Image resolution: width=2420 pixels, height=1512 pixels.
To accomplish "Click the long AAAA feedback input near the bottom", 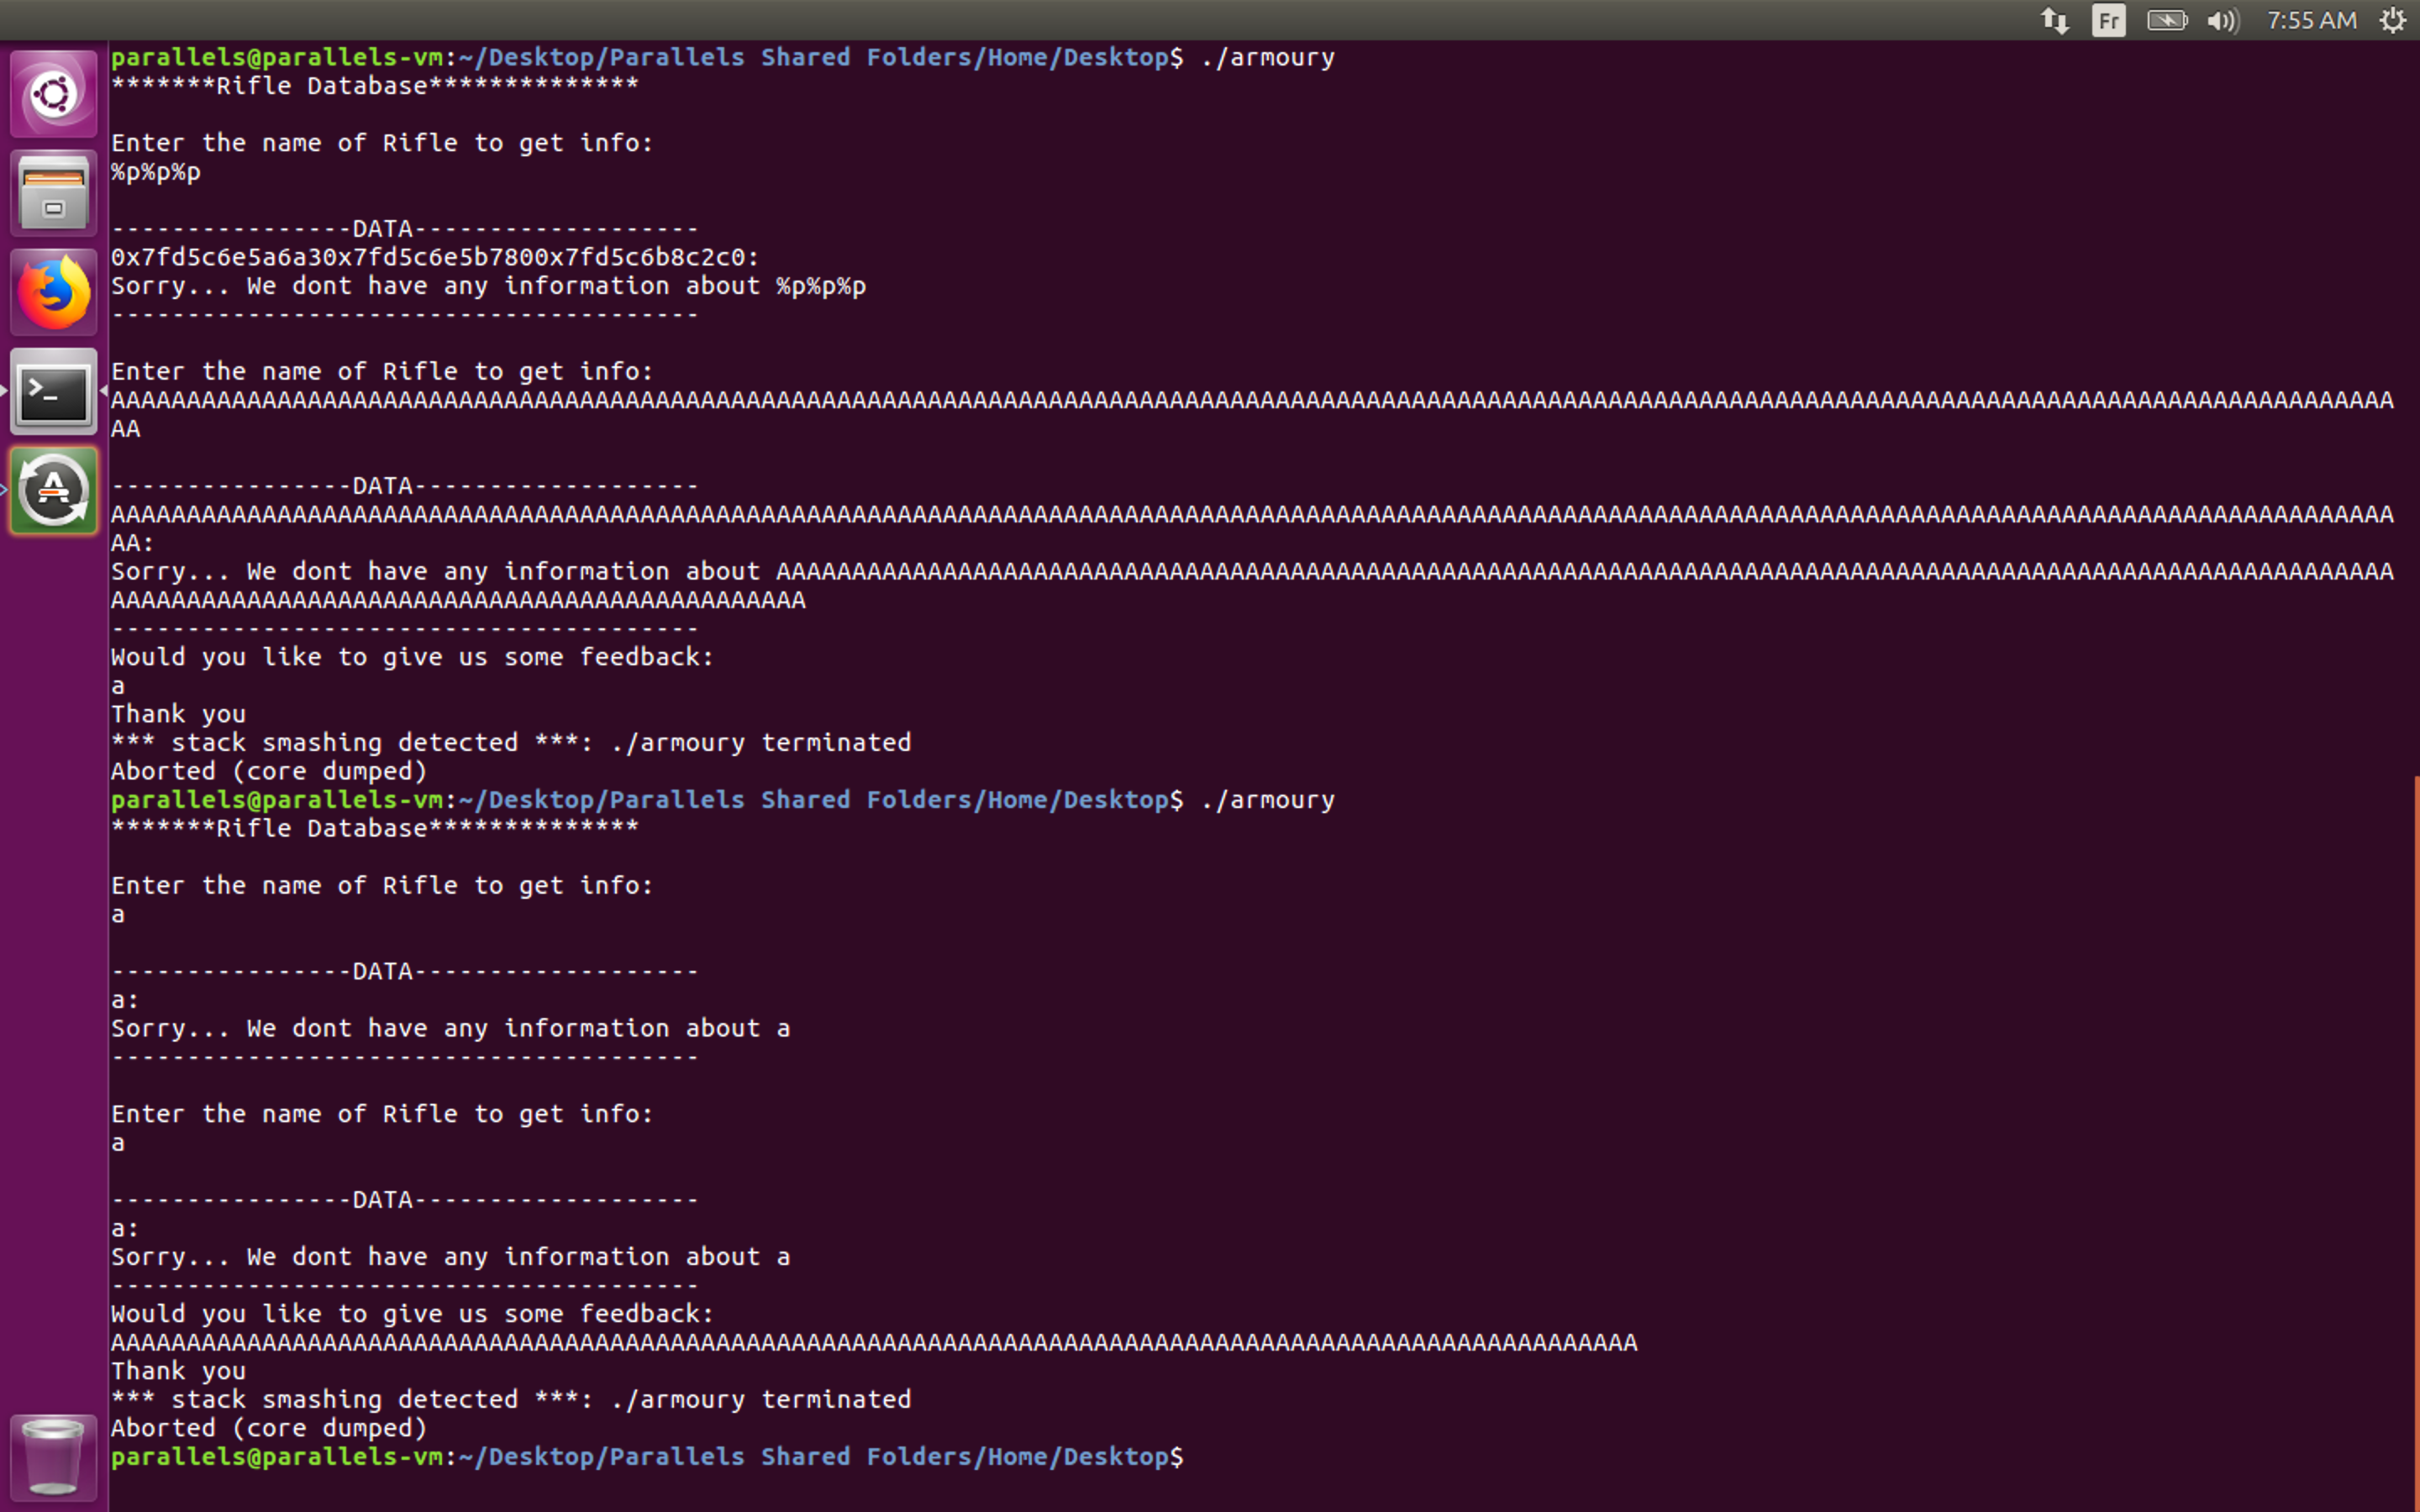I will (x=874, y=1343).
